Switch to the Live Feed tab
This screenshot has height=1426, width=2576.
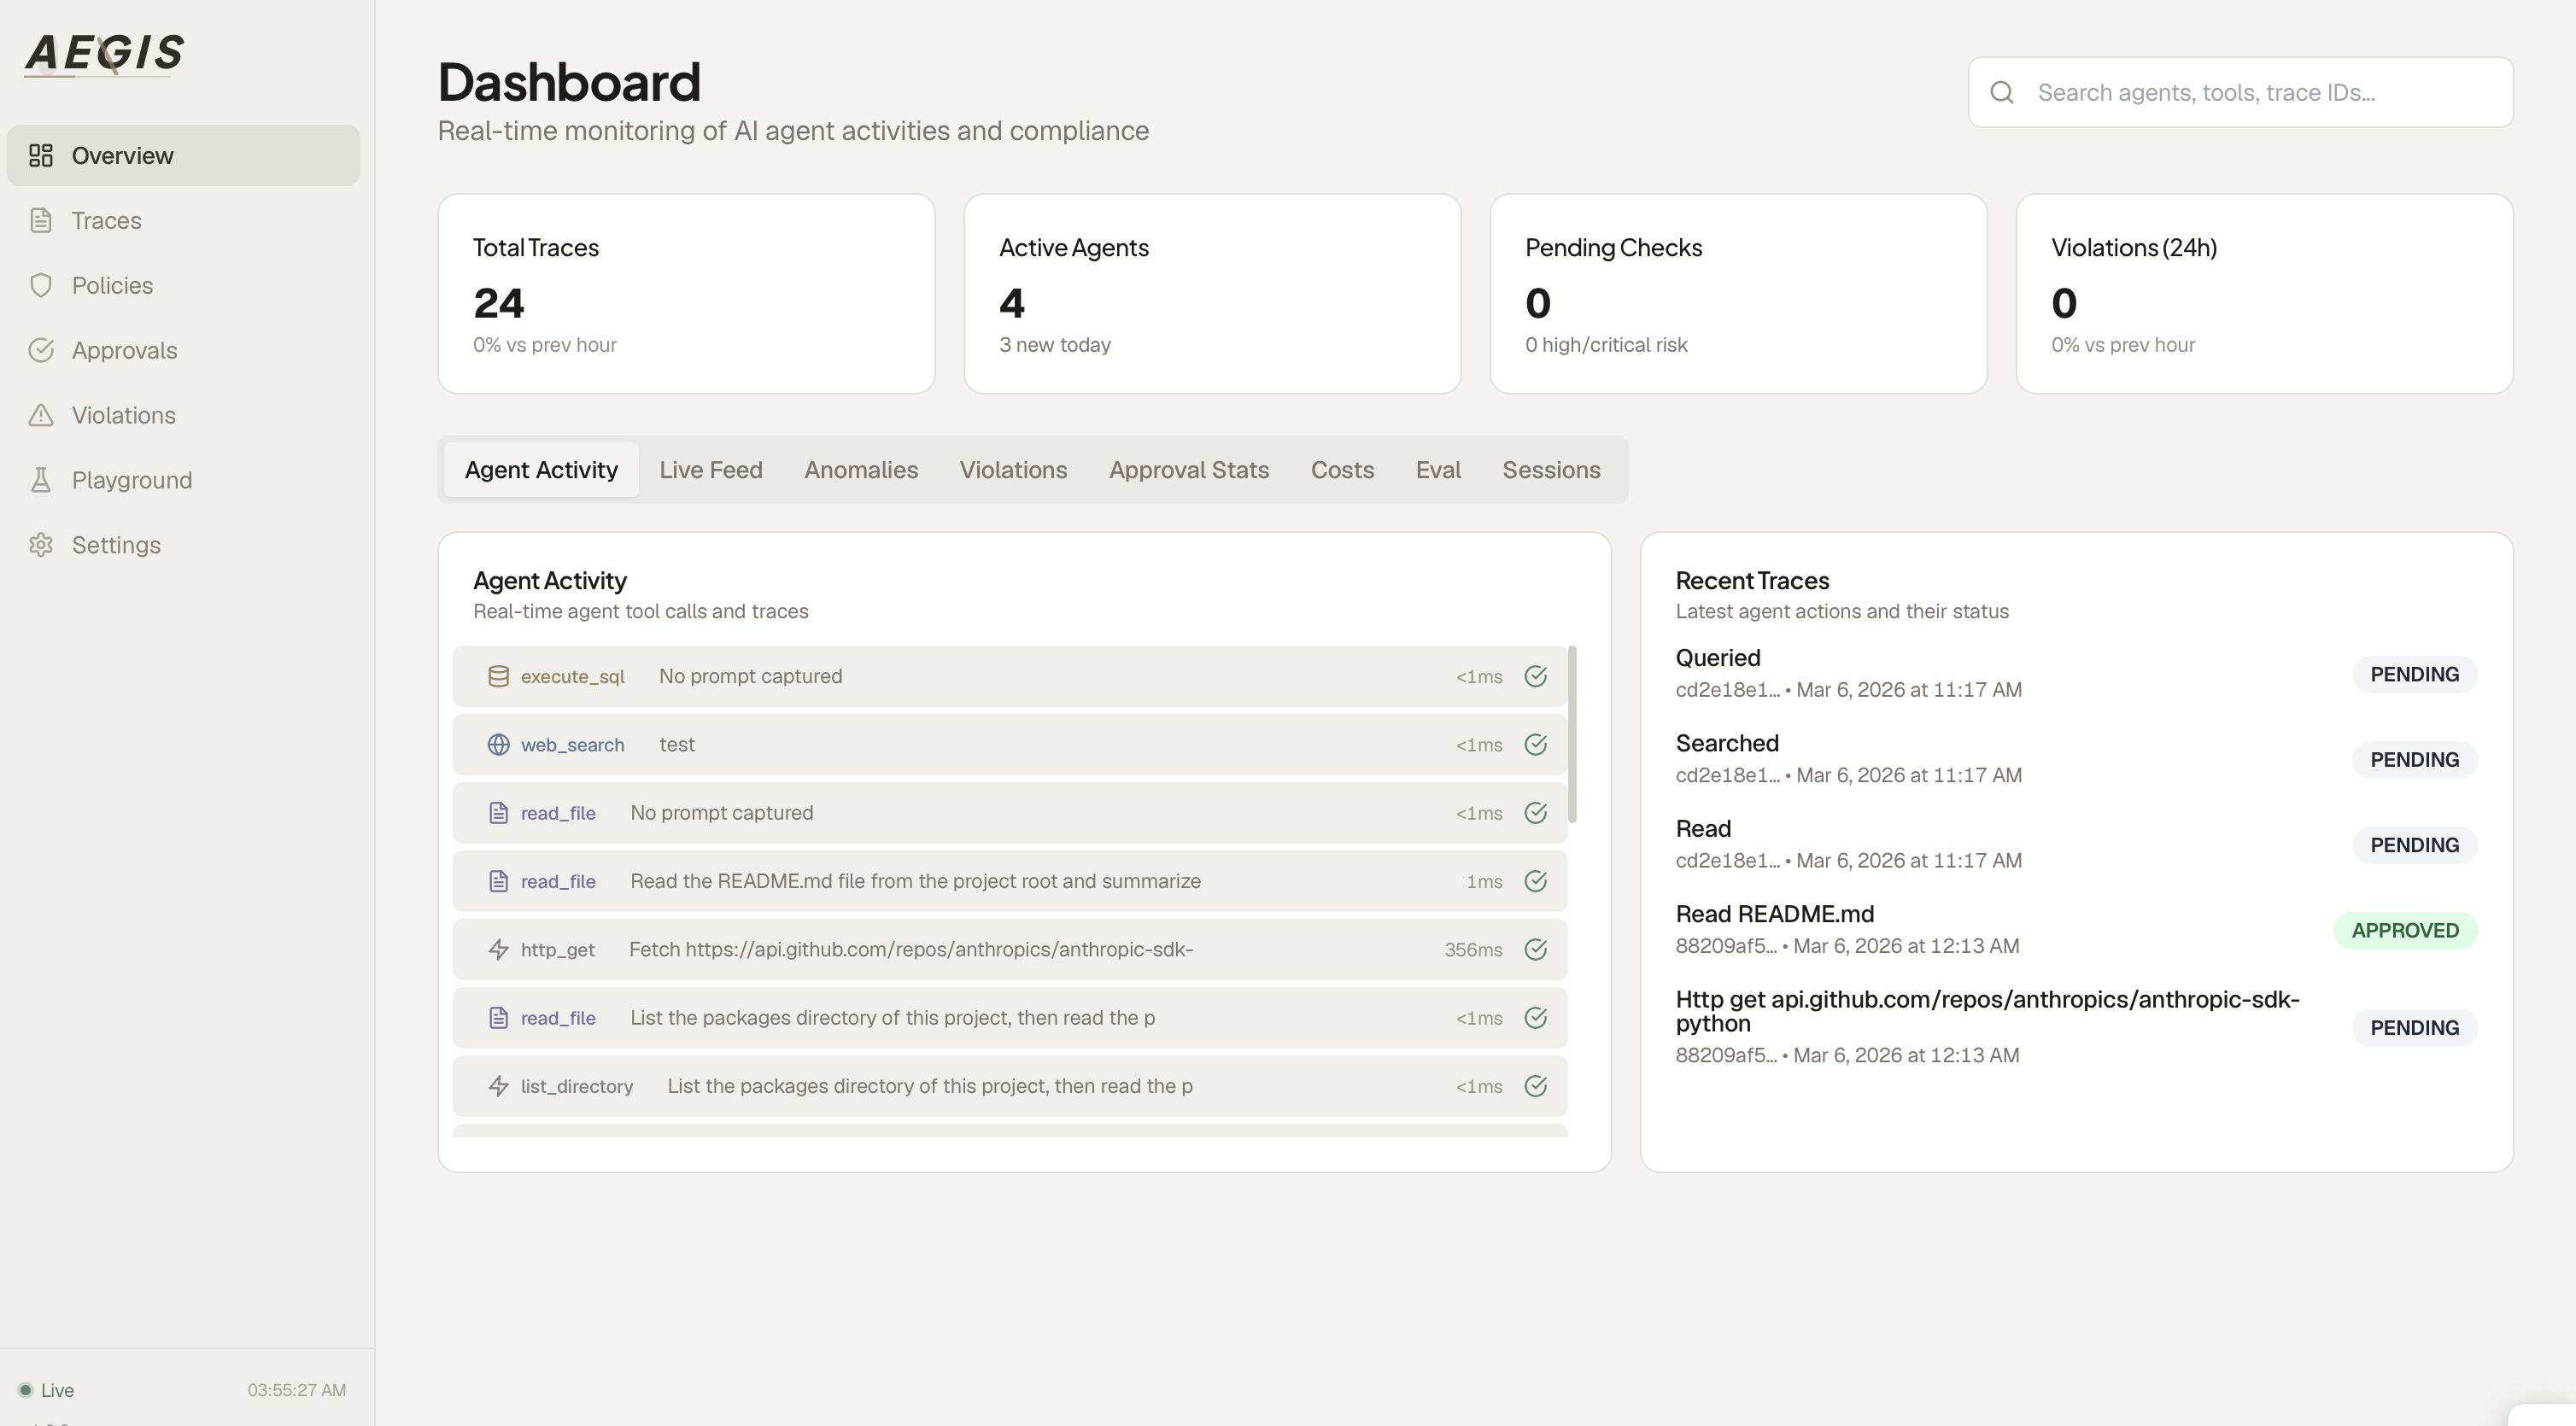pos(710,470)
